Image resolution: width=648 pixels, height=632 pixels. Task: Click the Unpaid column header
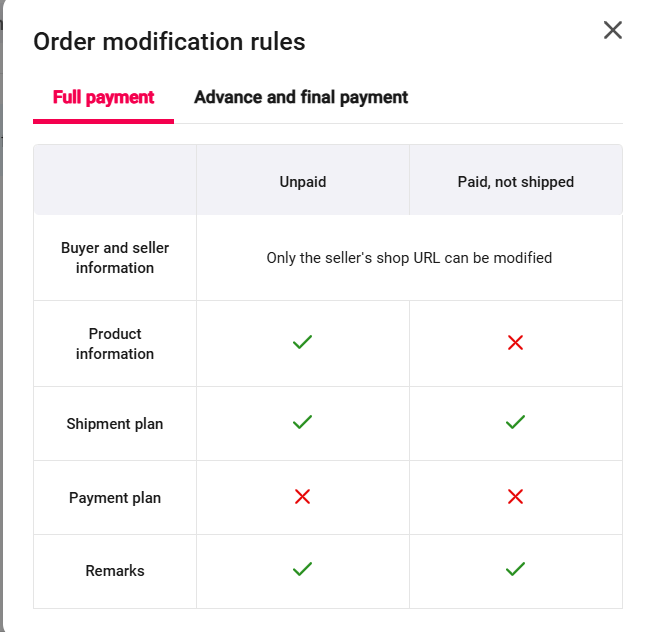[x=303, y=182]
